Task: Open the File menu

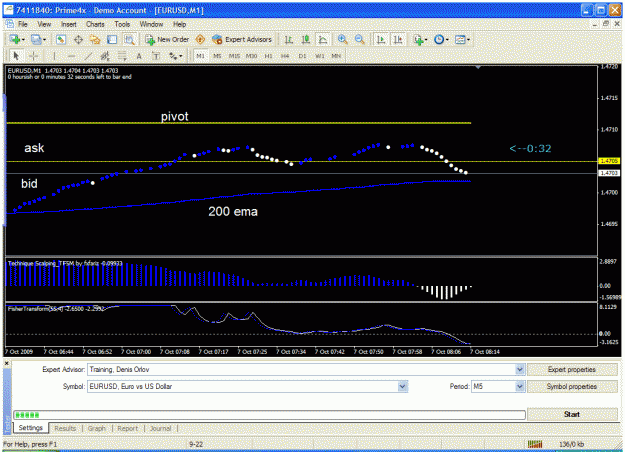Action: pos(23,24)
